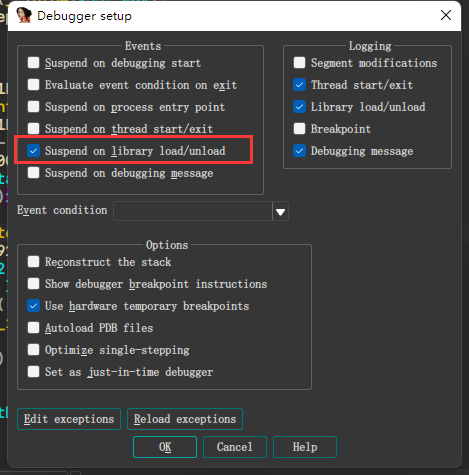469x475 pixels.
Task: Focus the Event condition input field
Action: click(x=193, y=211)
